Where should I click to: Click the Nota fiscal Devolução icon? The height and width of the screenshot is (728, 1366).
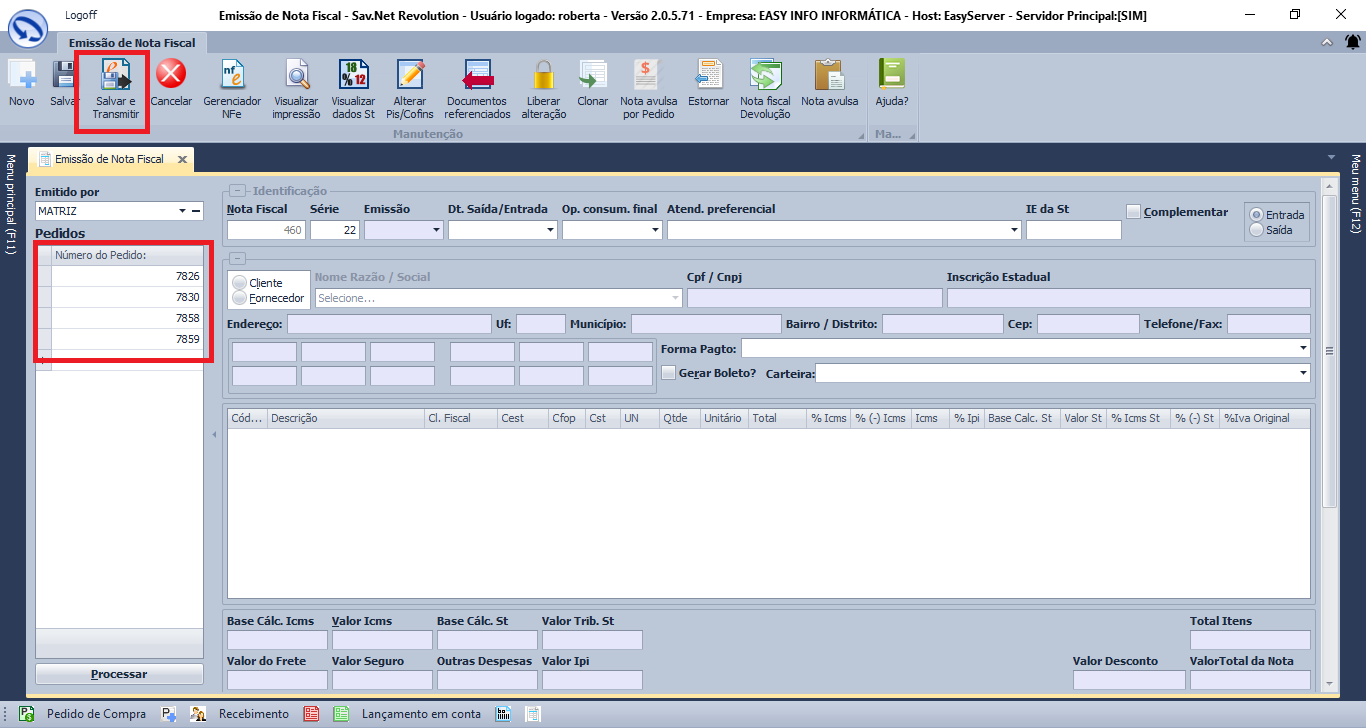point(765,76)
